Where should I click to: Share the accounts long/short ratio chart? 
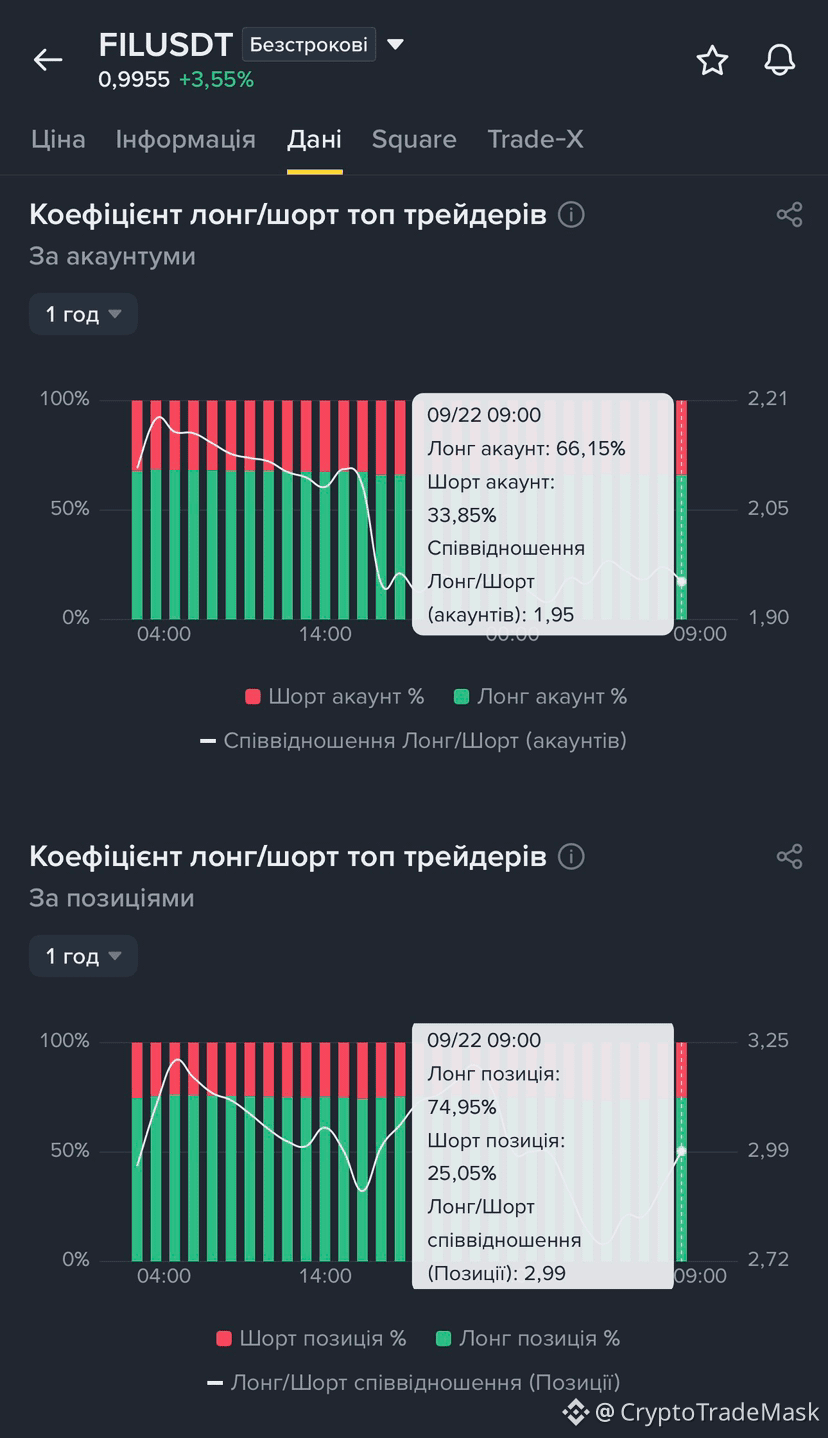click(x=789, y=214)
